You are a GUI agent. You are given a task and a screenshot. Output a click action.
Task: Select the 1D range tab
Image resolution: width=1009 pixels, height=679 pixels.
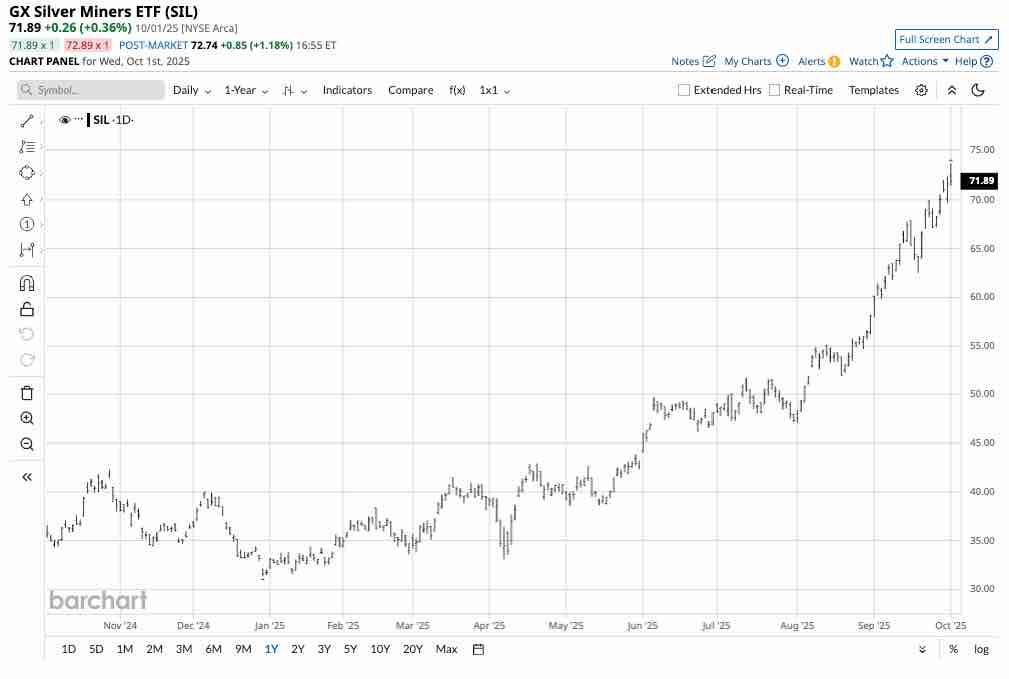69,649
